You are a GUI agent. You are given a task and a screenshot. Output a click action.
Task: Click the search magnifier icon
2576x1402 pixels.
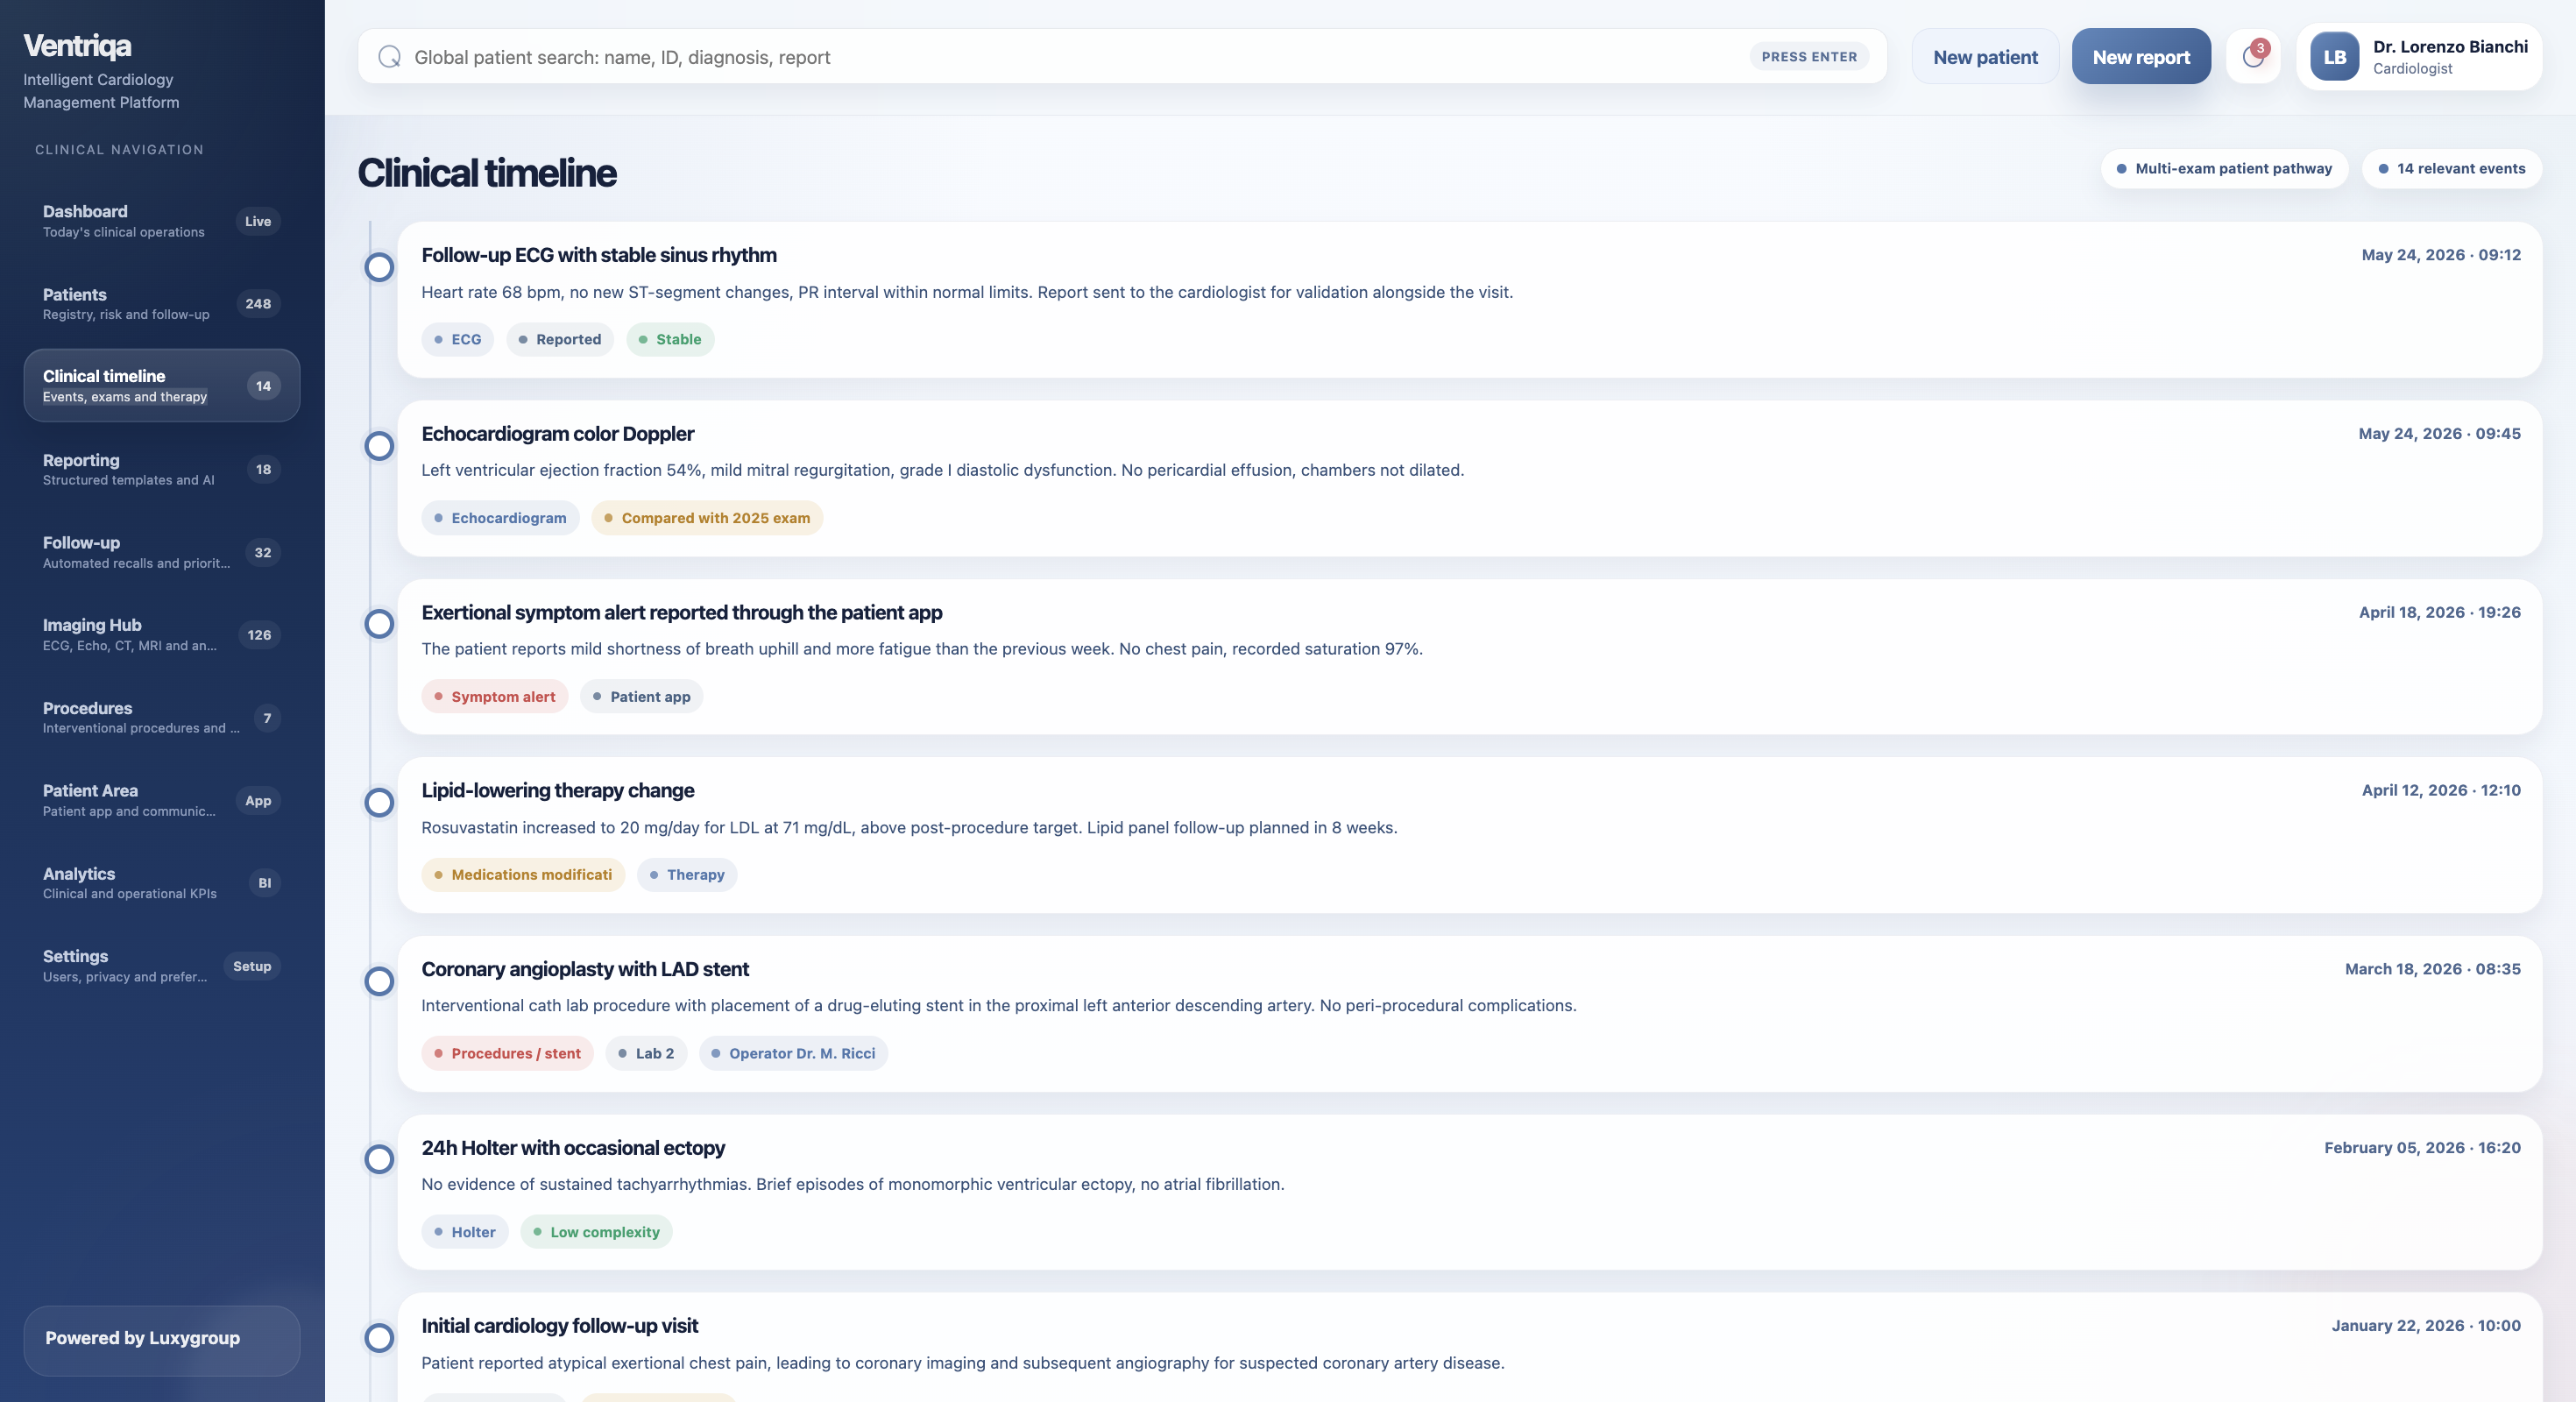tap(389, 57)
